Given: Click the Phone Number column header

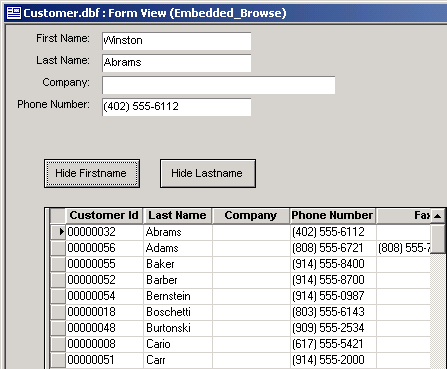Looking at the screenshot, I should 332,216.
